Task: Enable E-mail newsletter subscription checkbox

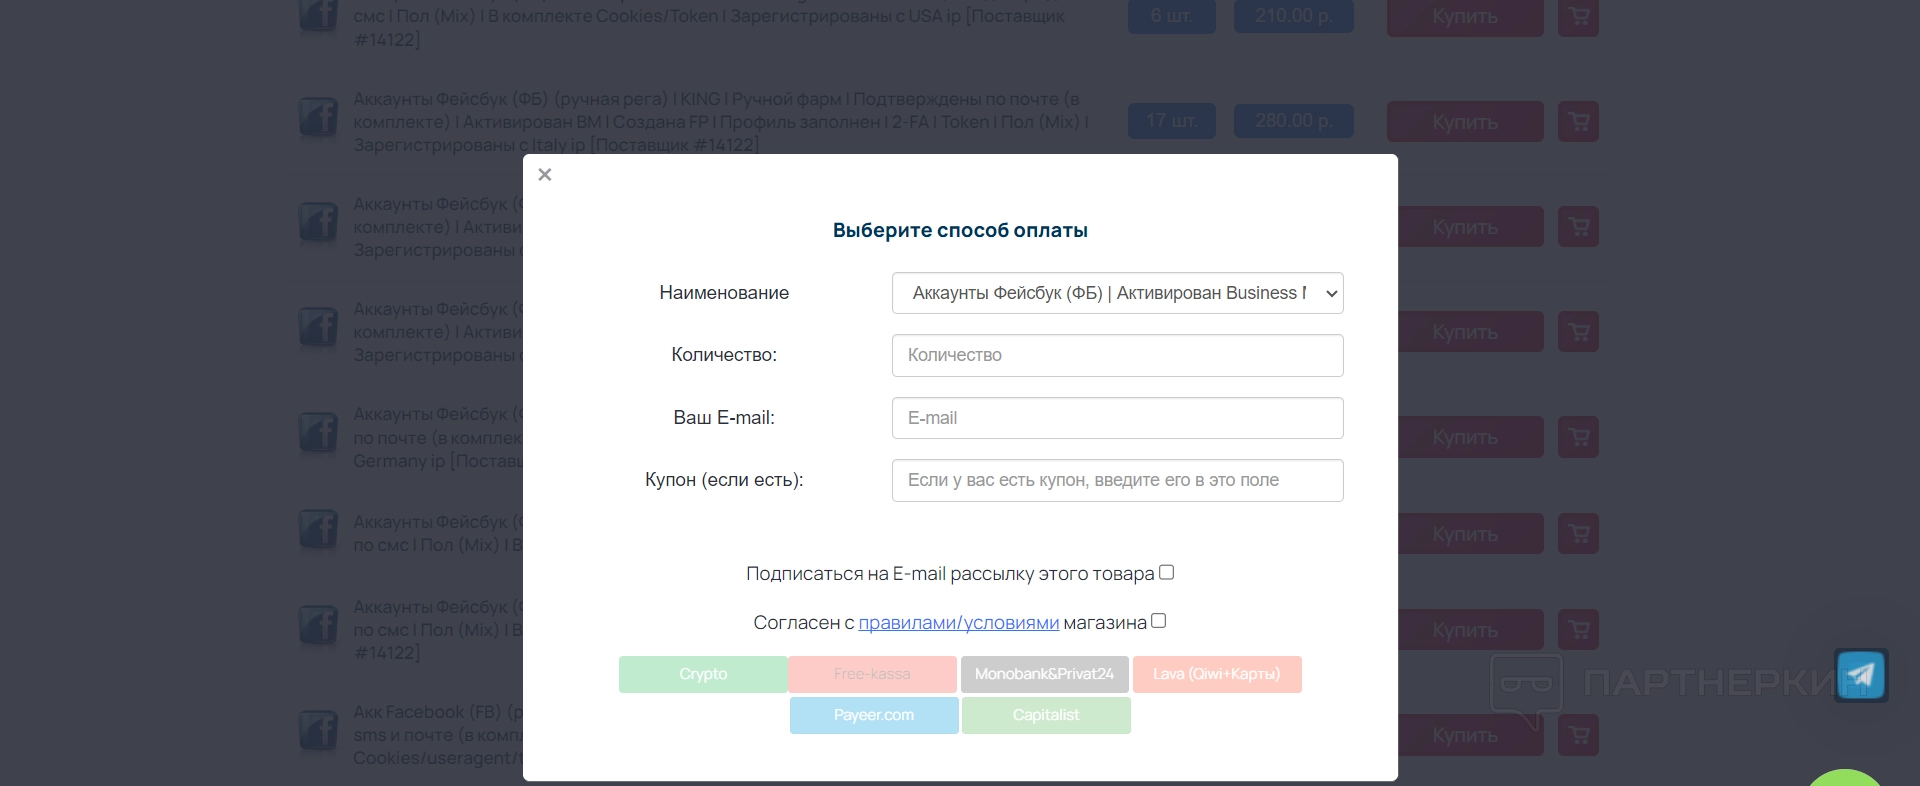Action: tap(1166, 573)
